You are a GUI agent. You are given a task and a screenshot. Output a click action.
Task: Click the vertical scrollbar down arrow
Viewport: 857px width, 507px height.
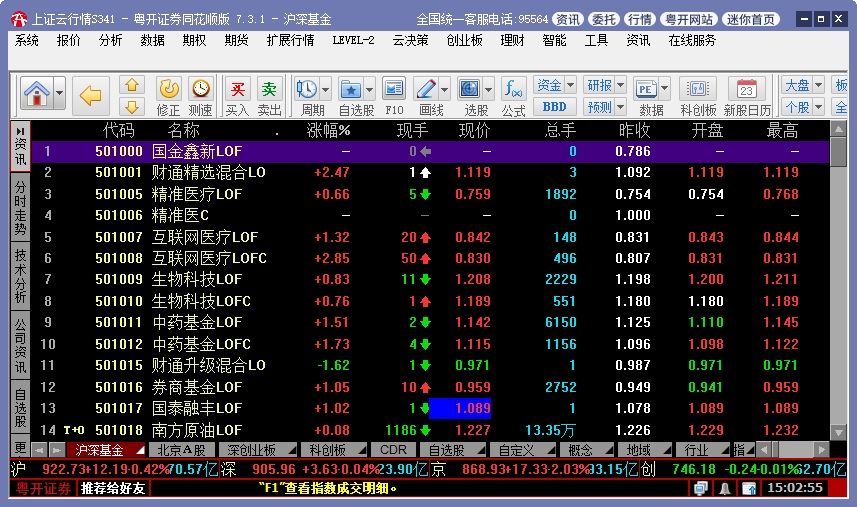838,432
